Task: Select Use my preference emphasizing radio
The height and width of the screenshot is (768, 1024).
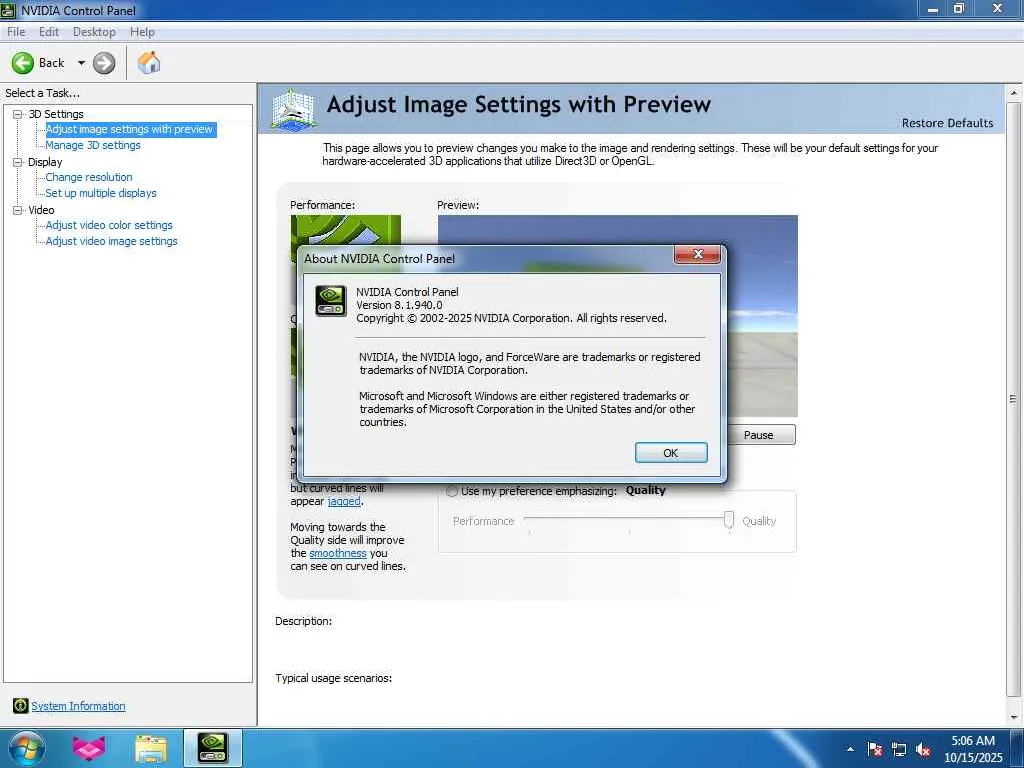Action: (x=452, y=491)
